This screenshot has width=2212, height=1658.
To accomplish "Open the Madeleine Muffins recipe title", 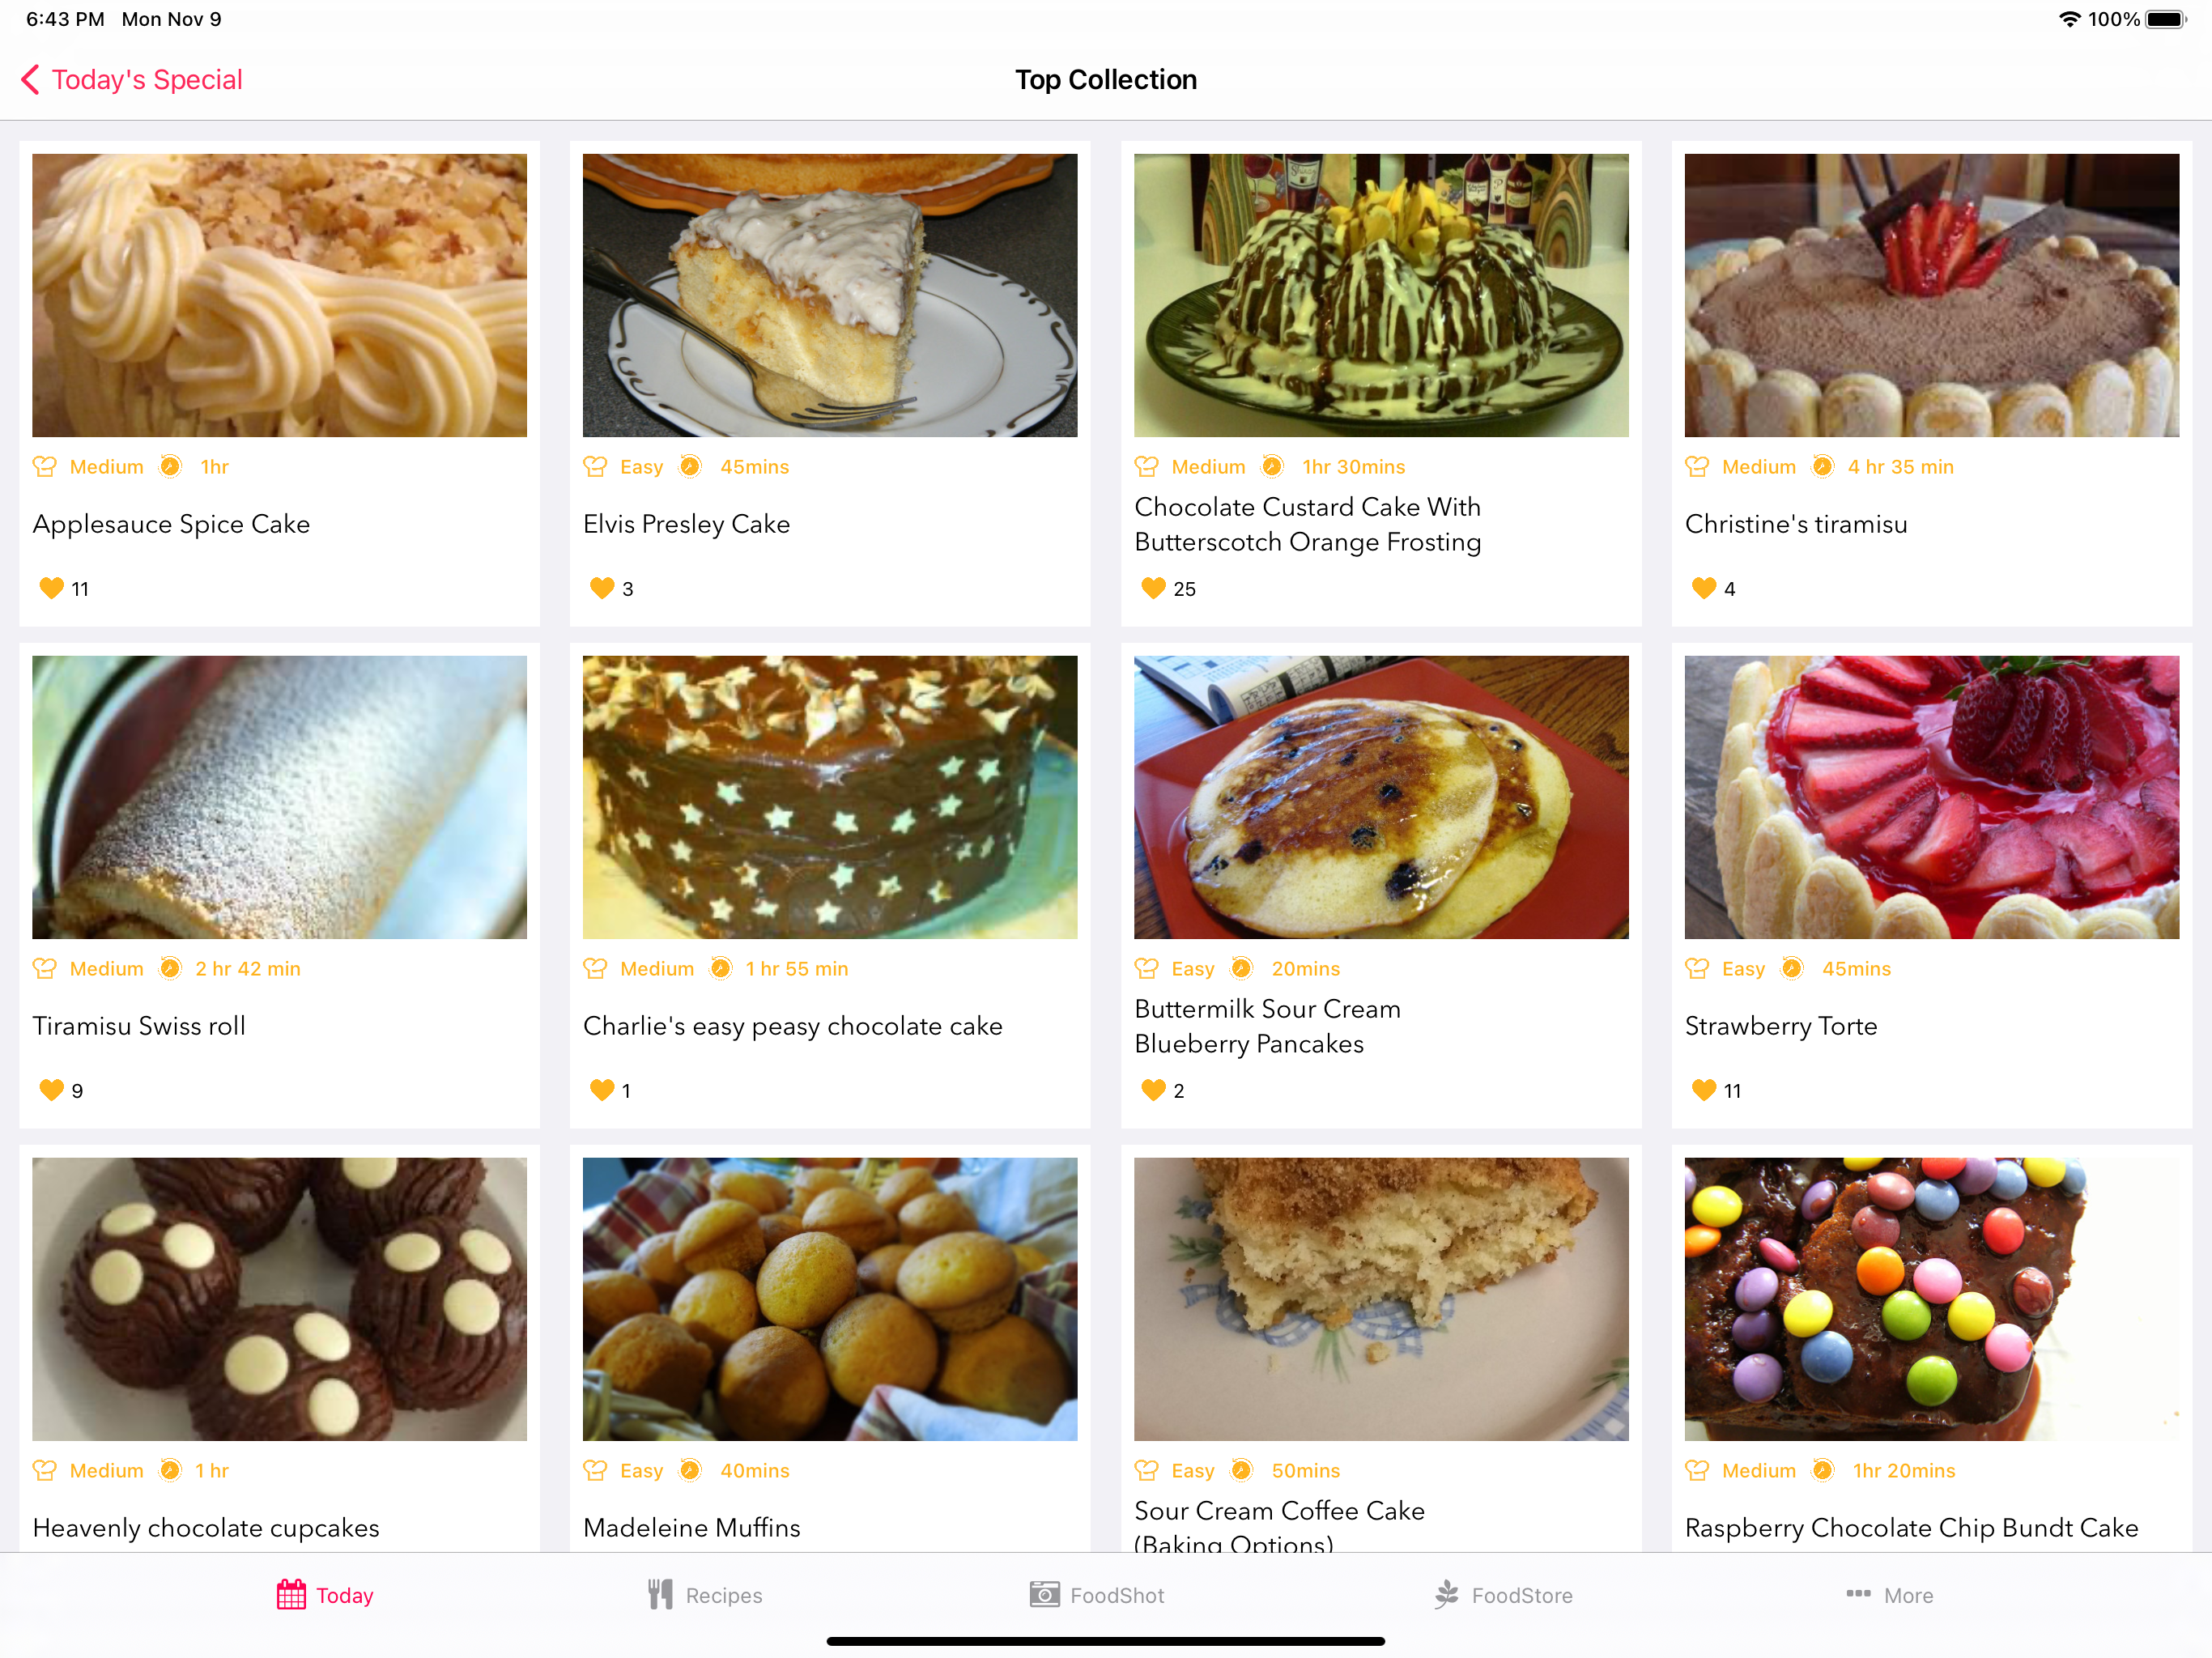I will click(692, 1527).
